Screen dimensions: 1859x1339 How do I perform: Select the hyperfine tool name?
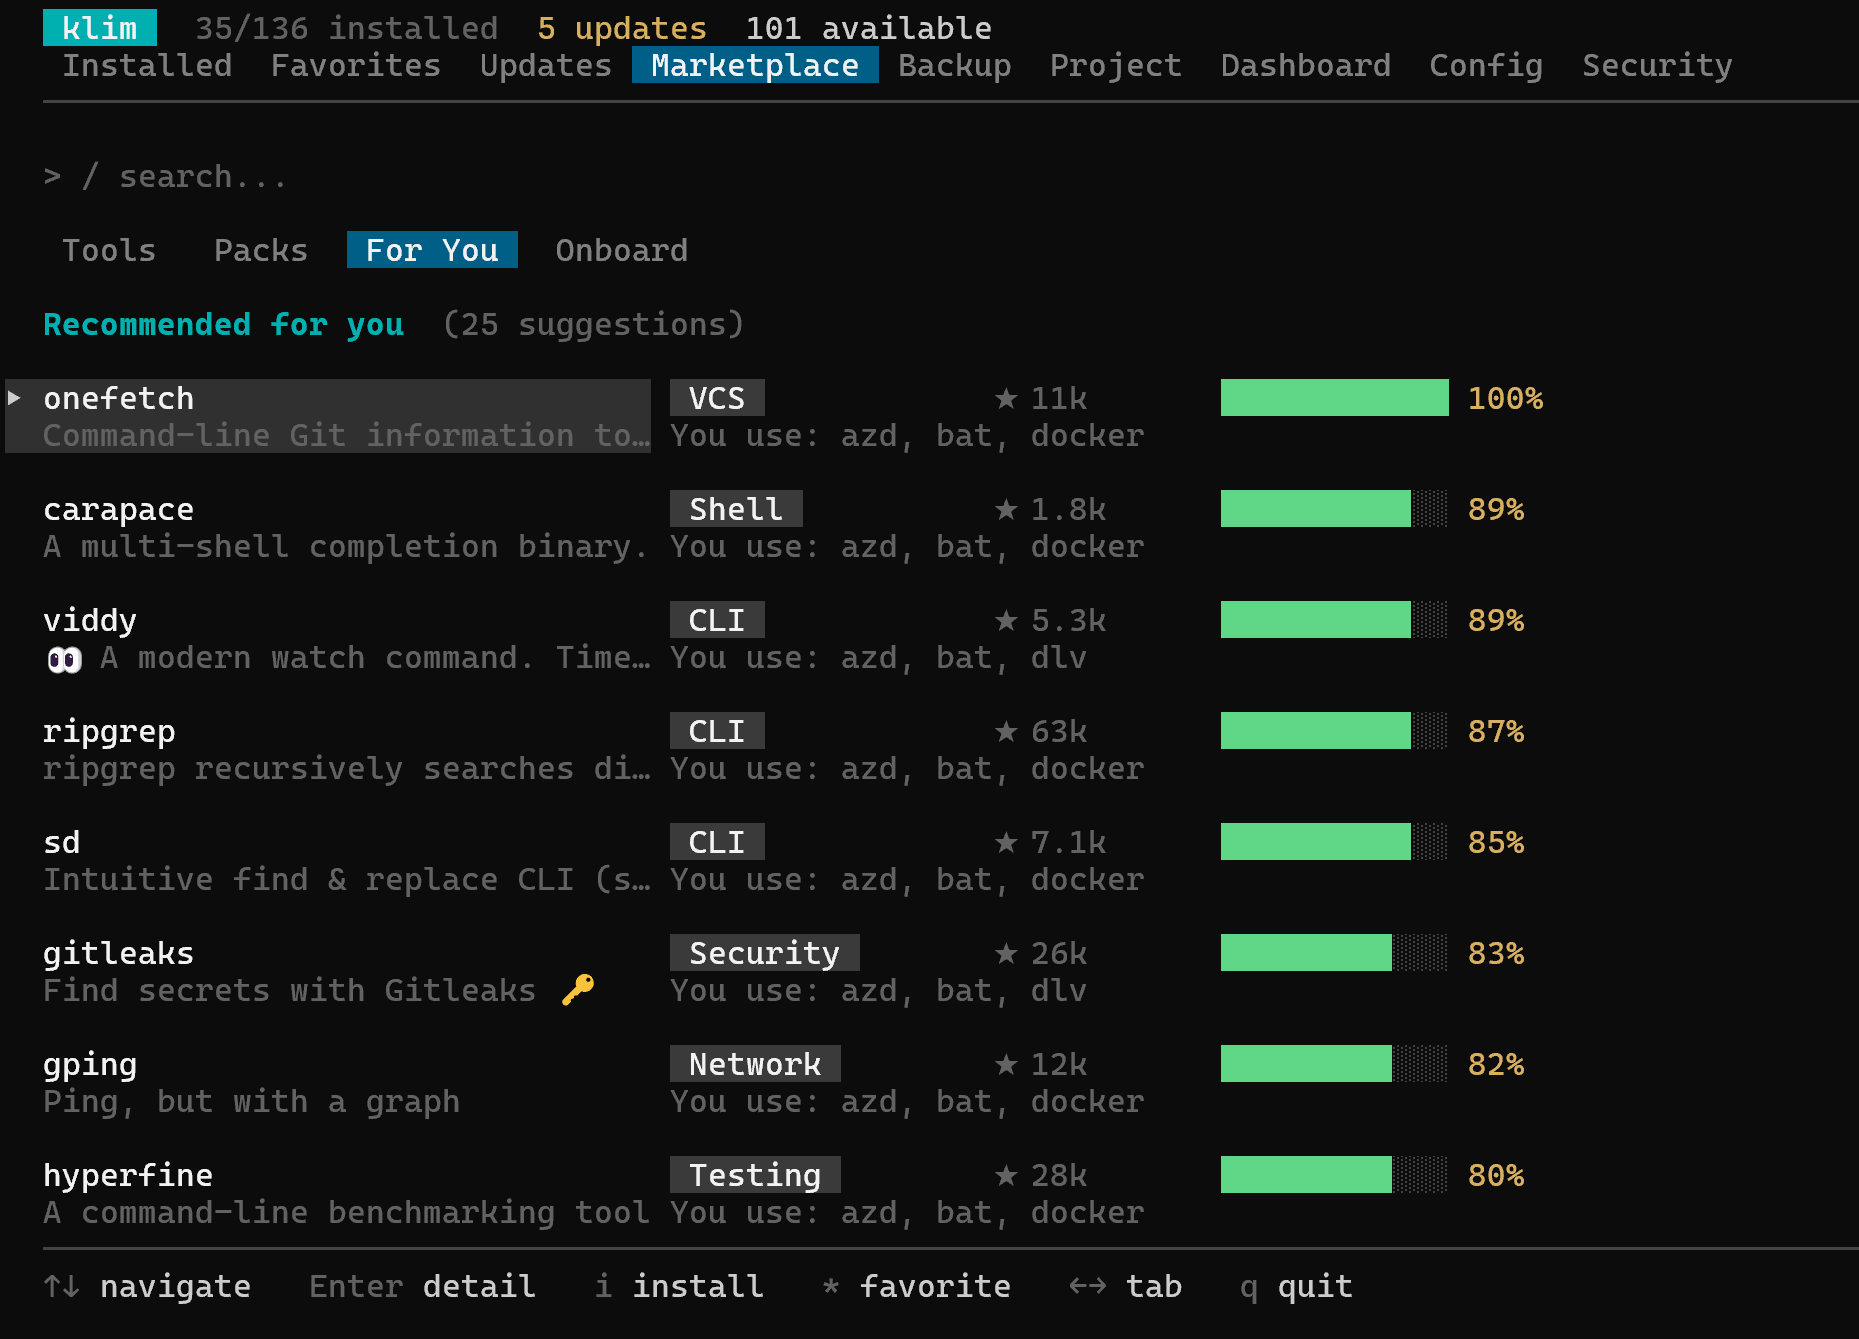[128, 1176]
